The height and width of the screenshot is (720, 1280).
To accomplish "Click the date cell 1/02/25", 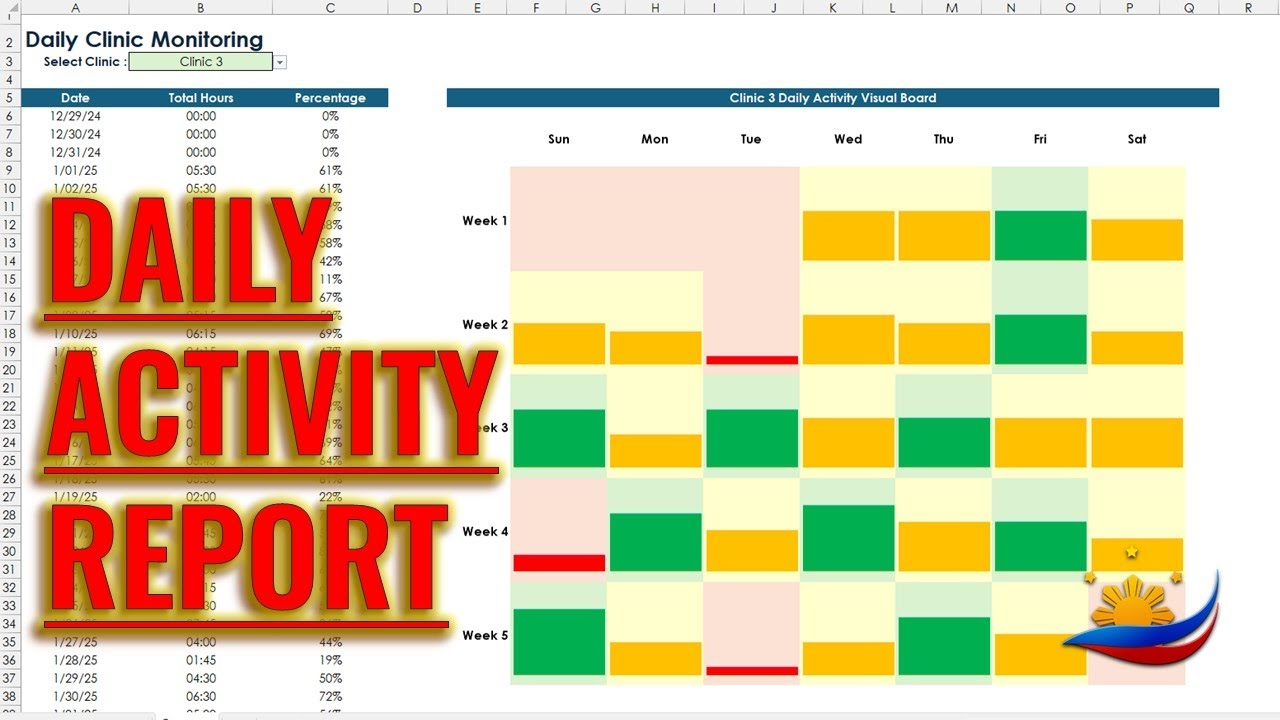I will coord(75,188).
